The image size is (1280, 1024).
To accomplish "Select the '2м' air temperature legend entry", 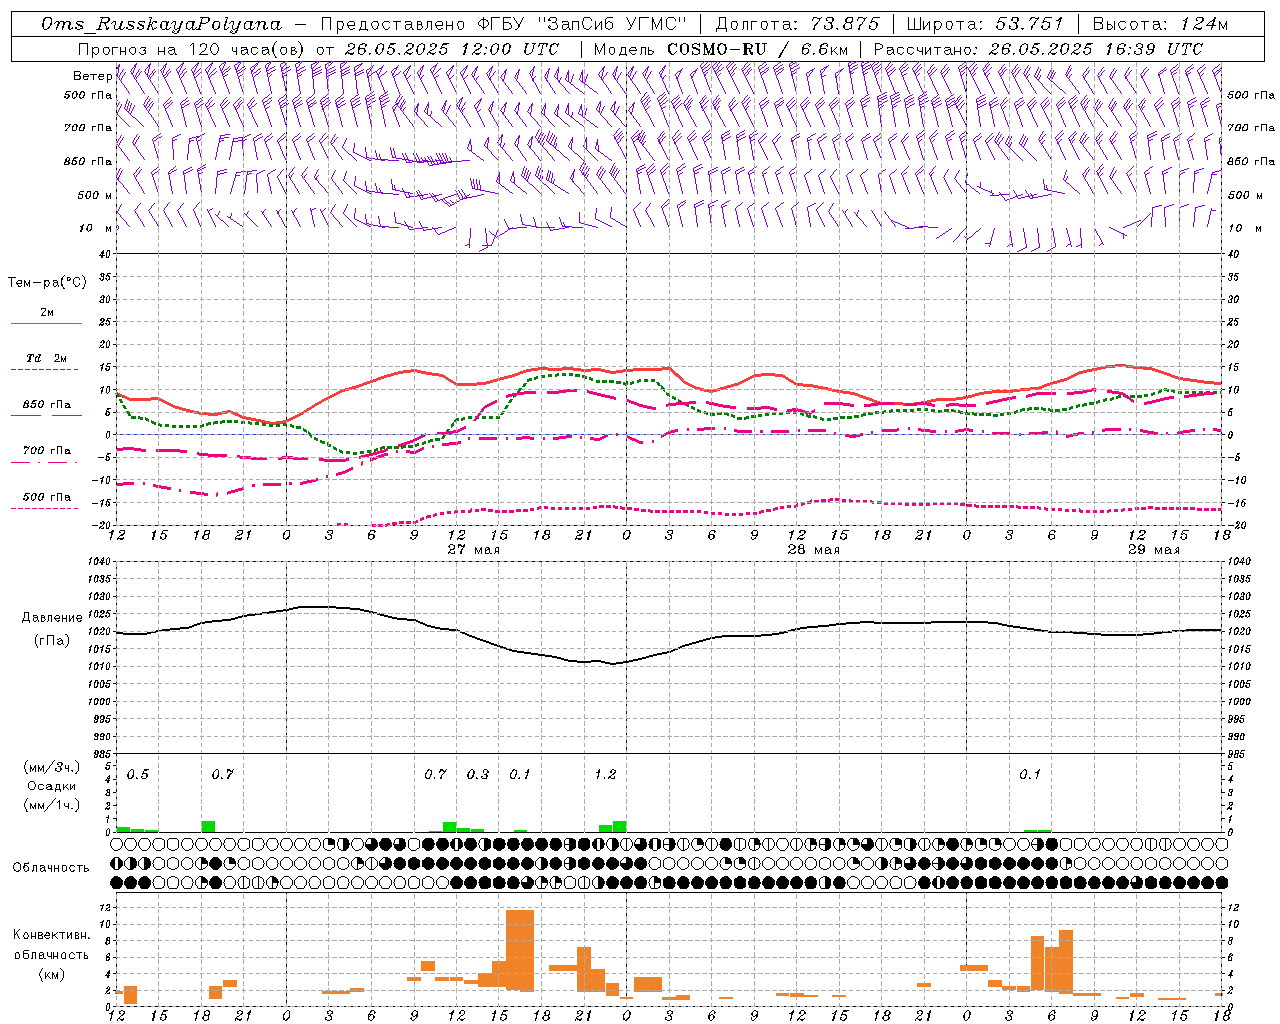I will 47,313.
